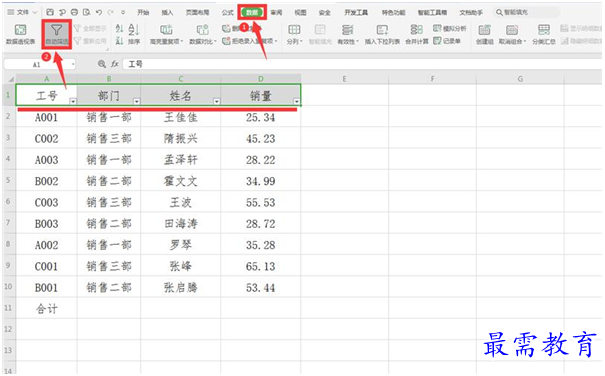
Task: Open the filter dropdown on 工号 header
Action: point(73,101)
